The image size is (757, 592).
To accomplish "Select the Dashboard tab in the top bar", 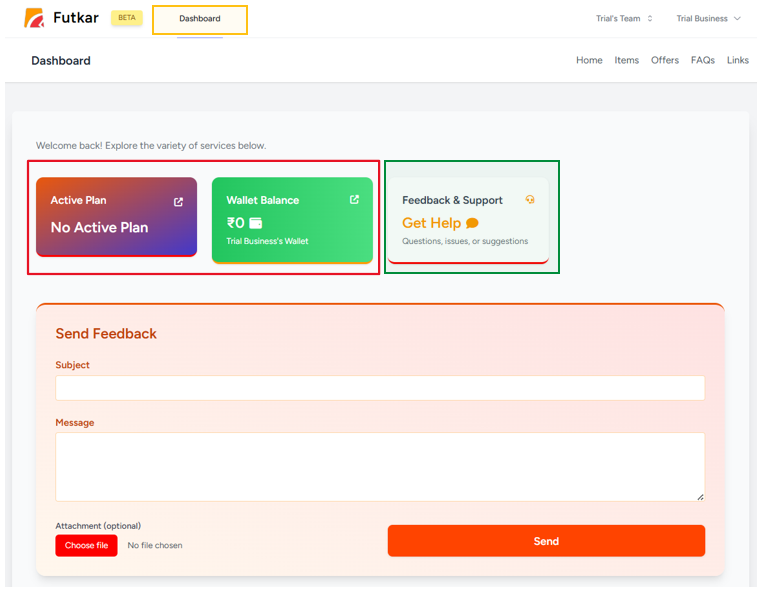I will click(200, 19).
